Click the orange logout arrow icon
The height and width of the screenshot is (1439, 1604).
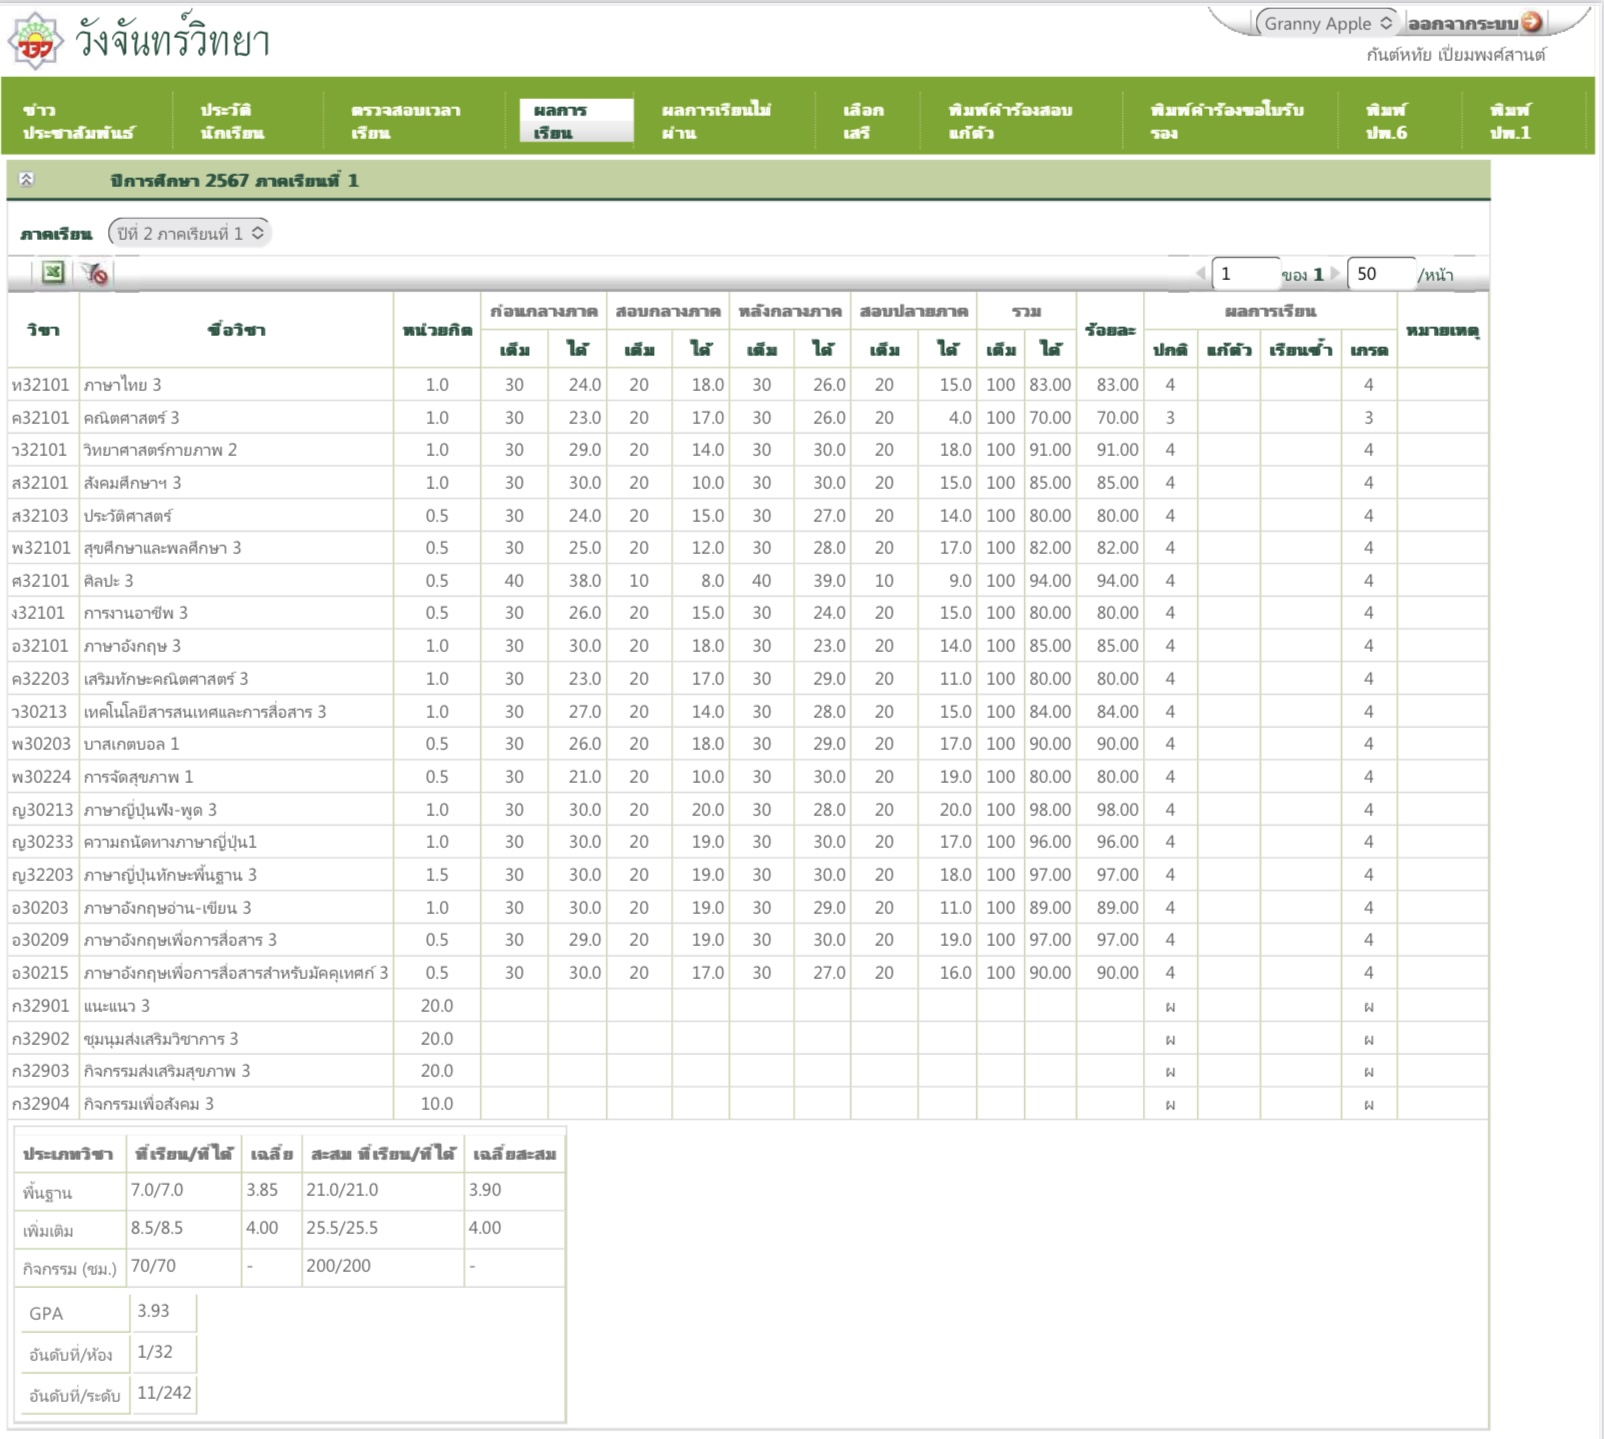1531,22
